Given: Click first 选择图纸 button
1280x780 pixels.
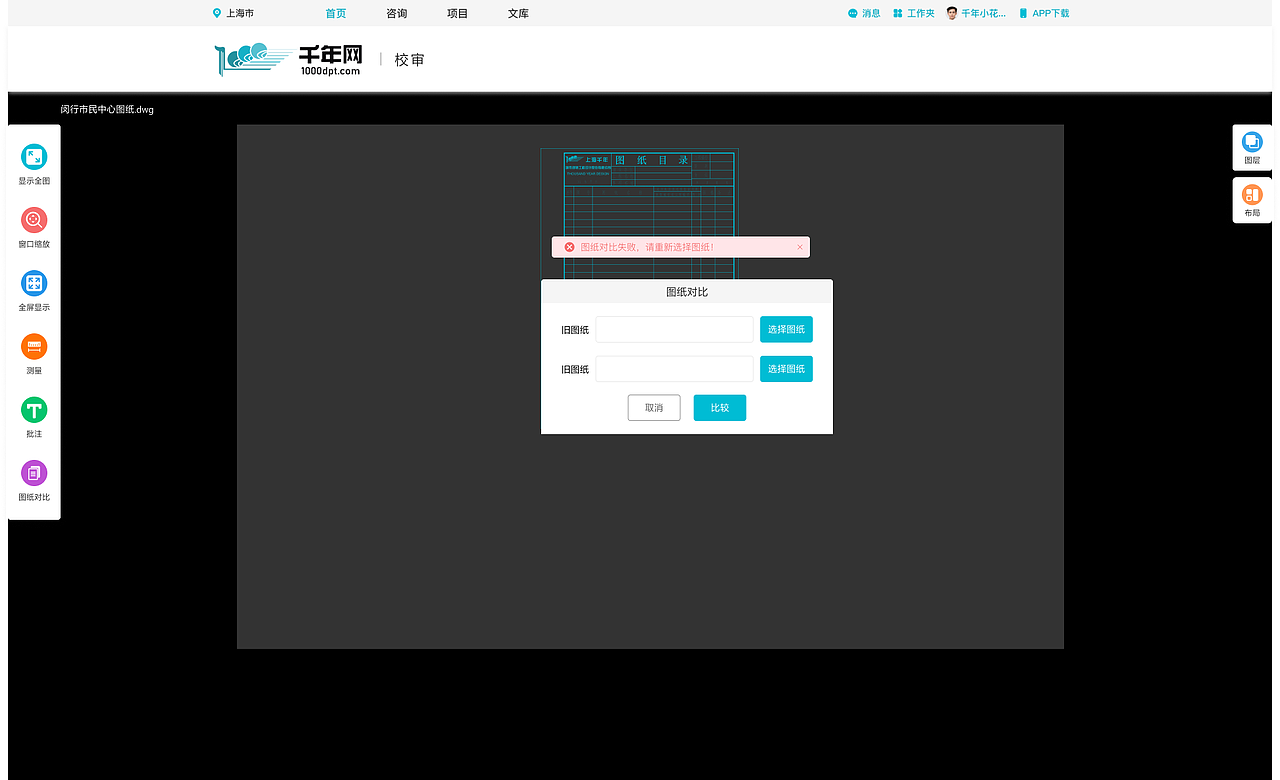Looking at the screenshot, I should [x=786, y=329].
